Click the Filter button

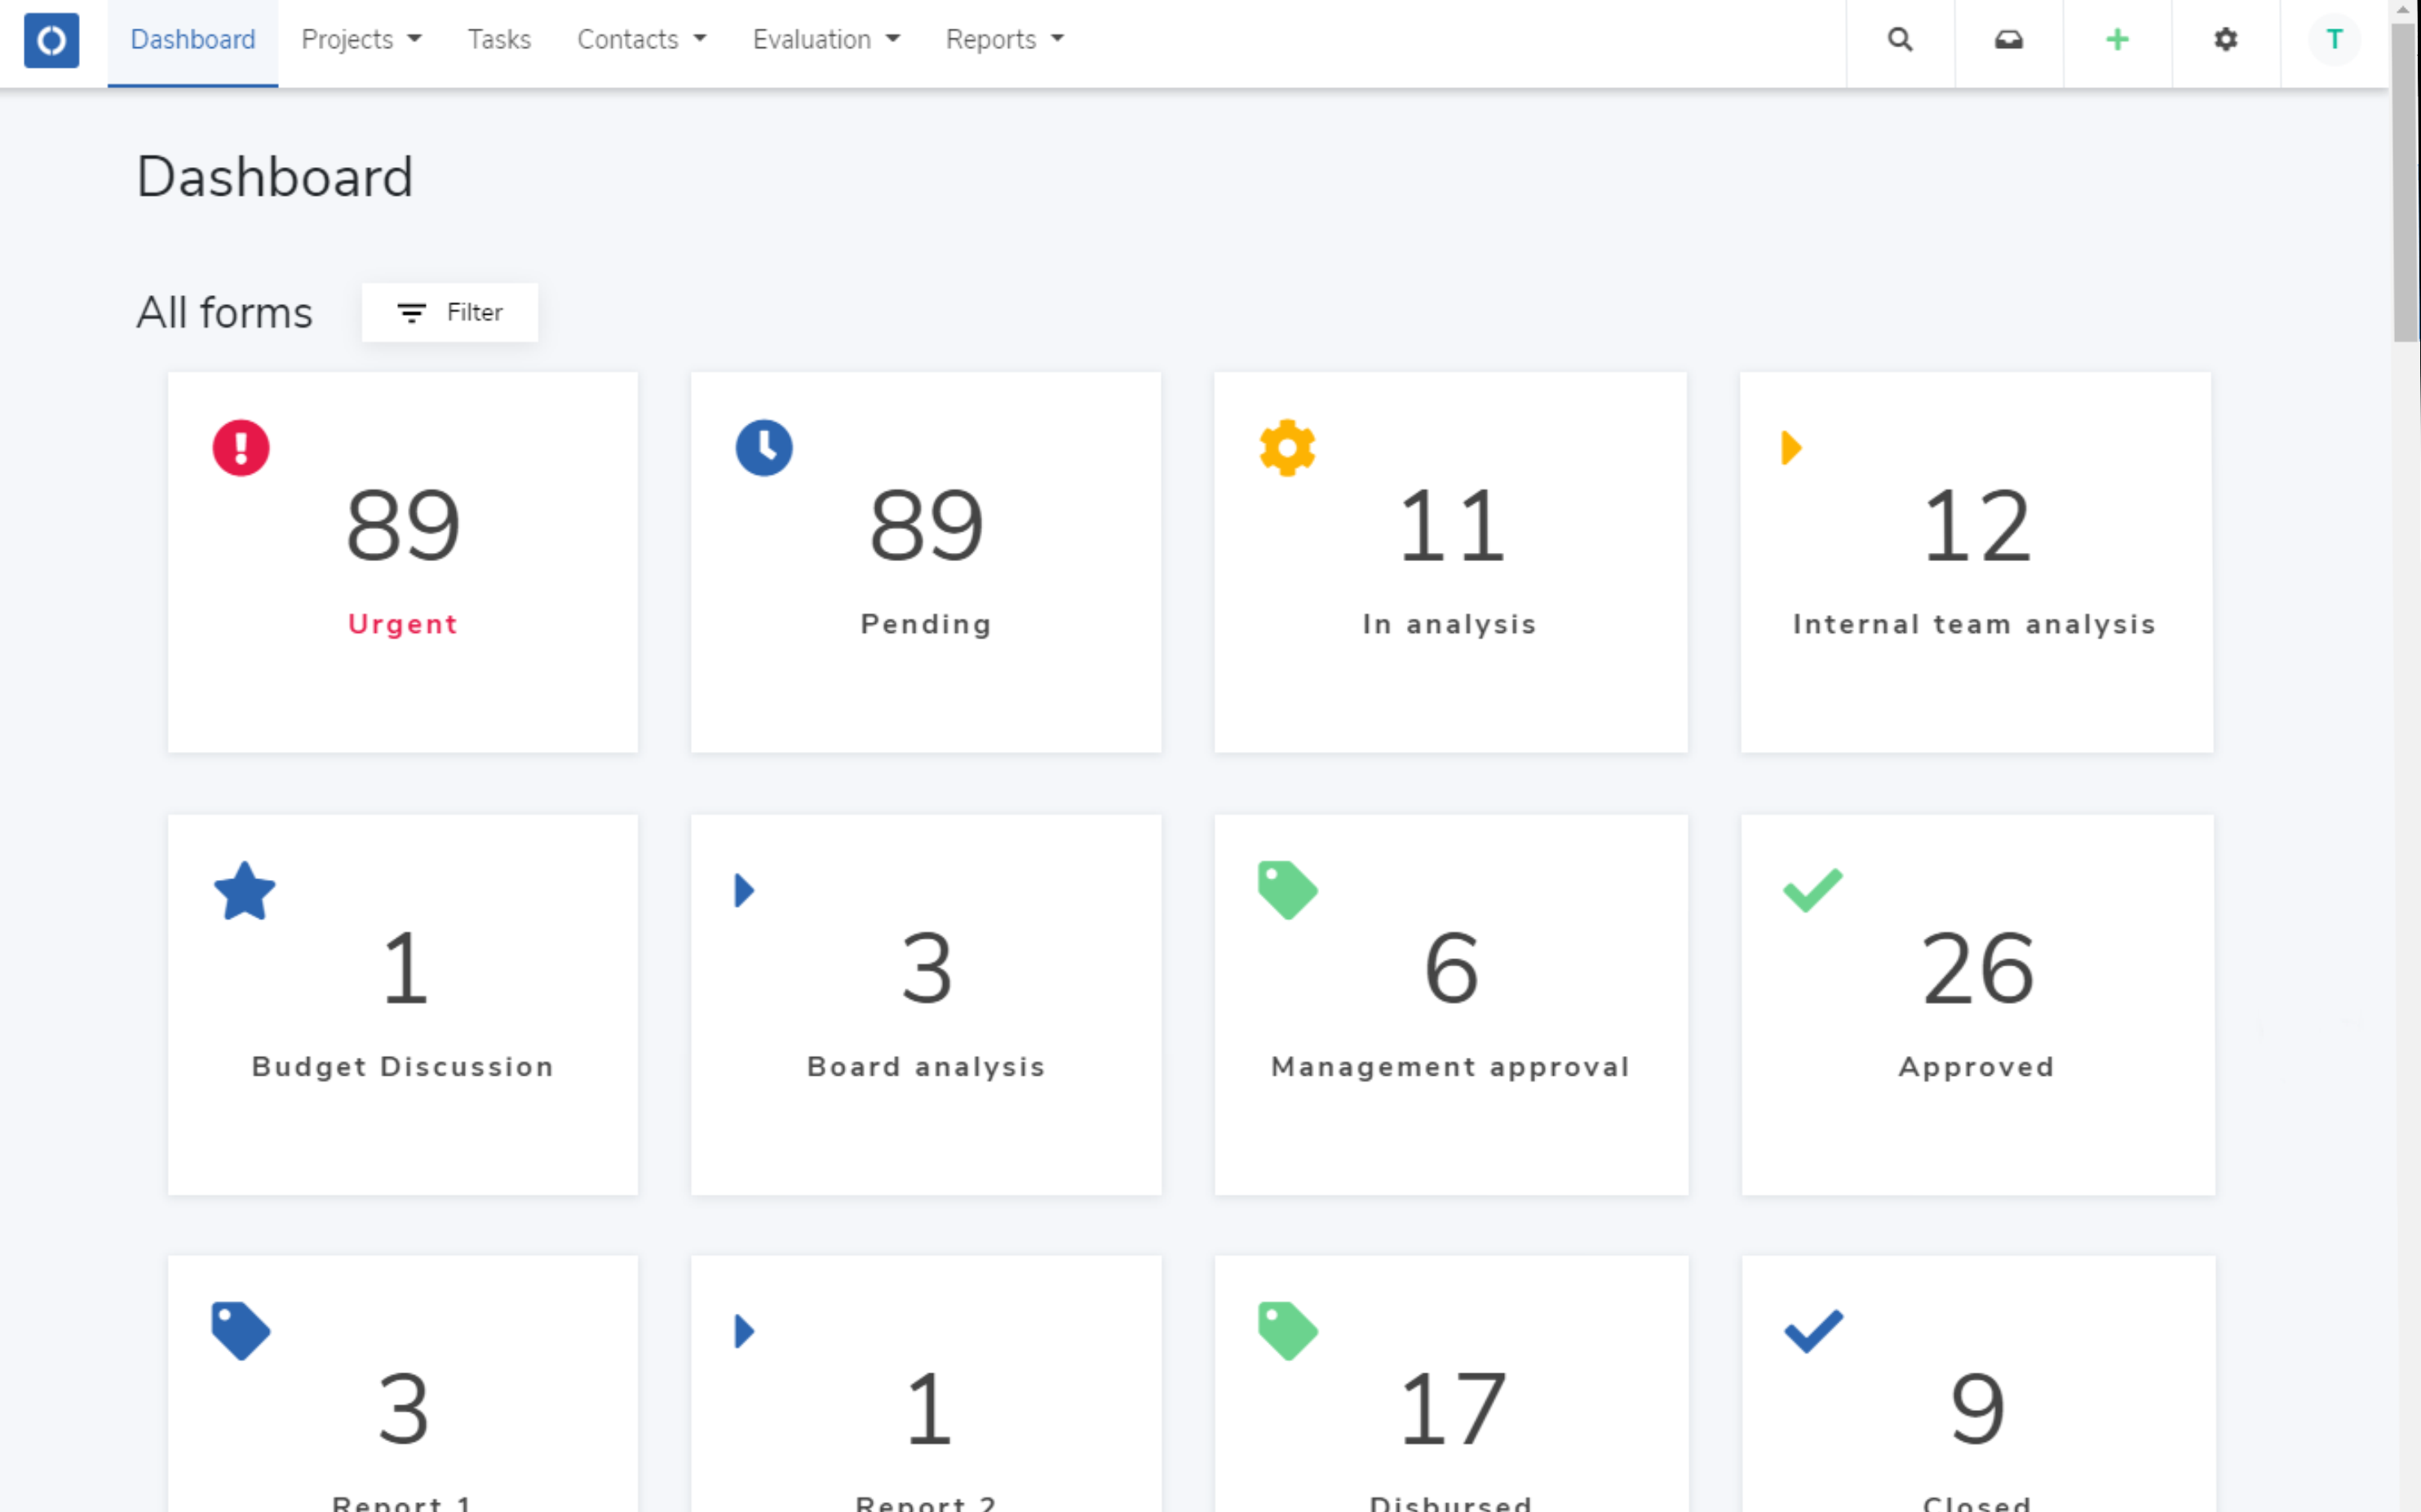coord(450,313)
